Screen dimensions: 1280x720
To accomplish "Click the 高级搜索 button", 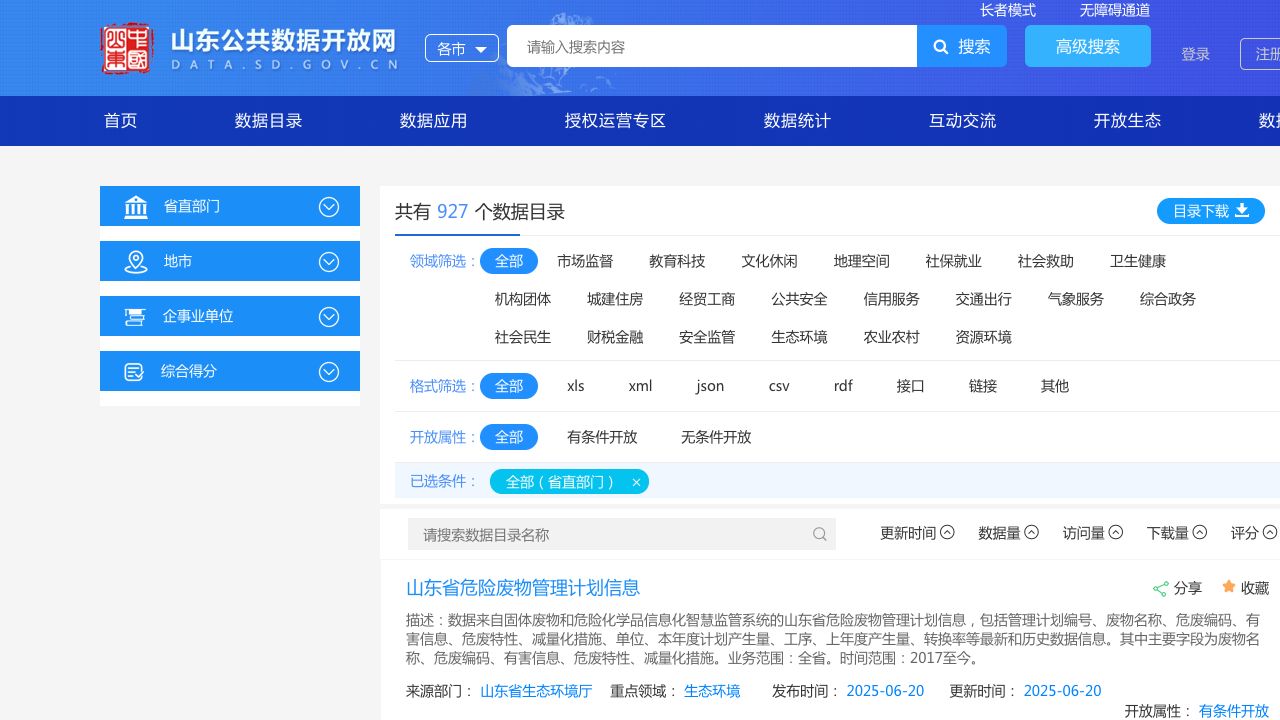I will [x=1087, y=46].
